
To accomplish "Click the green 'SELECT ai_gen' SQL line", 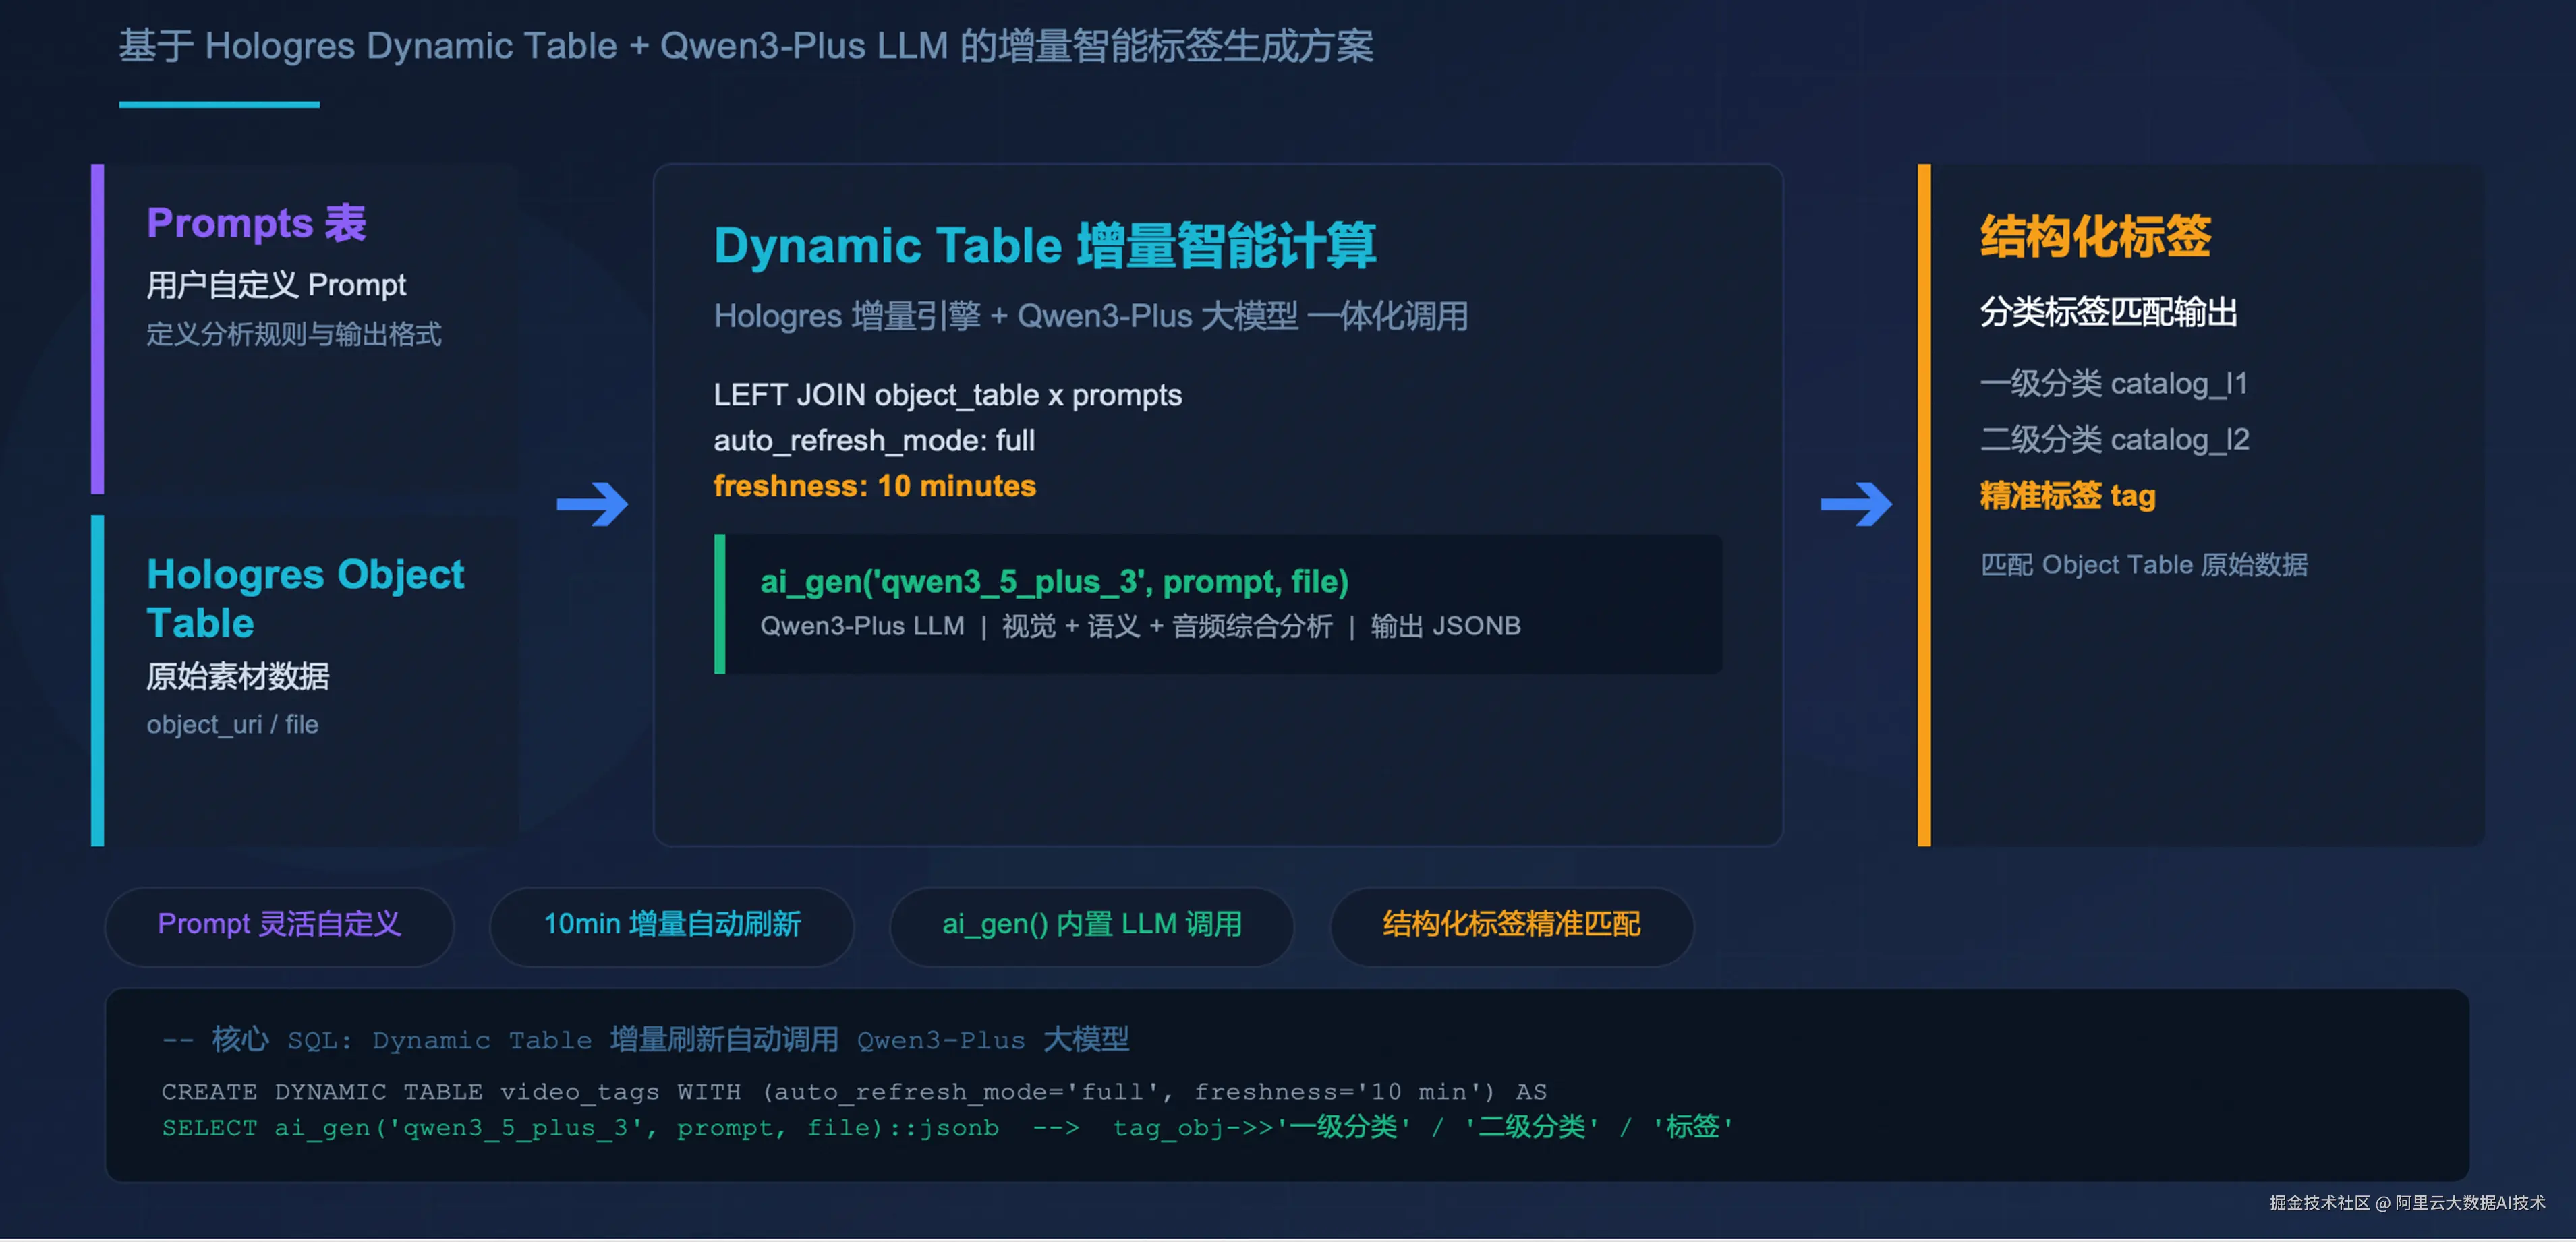I will point(947,1128).
